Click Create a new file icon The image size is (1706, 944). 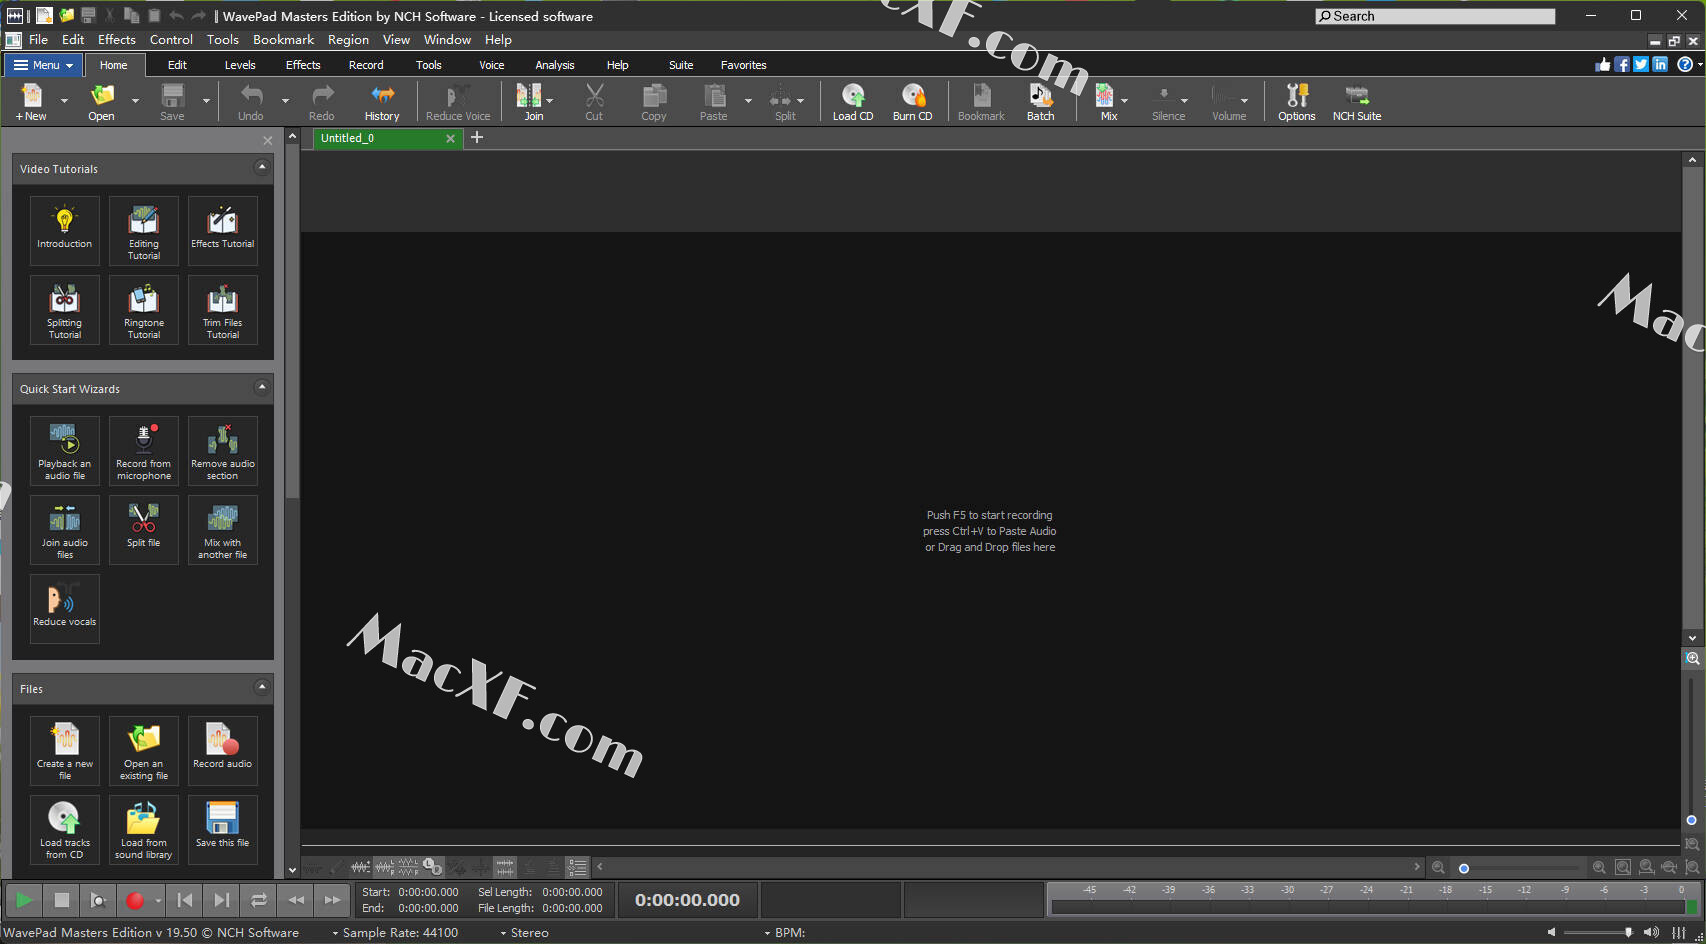(65, 750)
